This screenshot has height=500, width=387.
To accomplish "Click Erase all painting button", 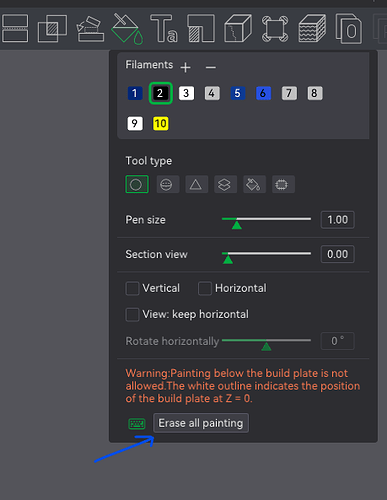I will pyautogui.click(x=201, y=423).
